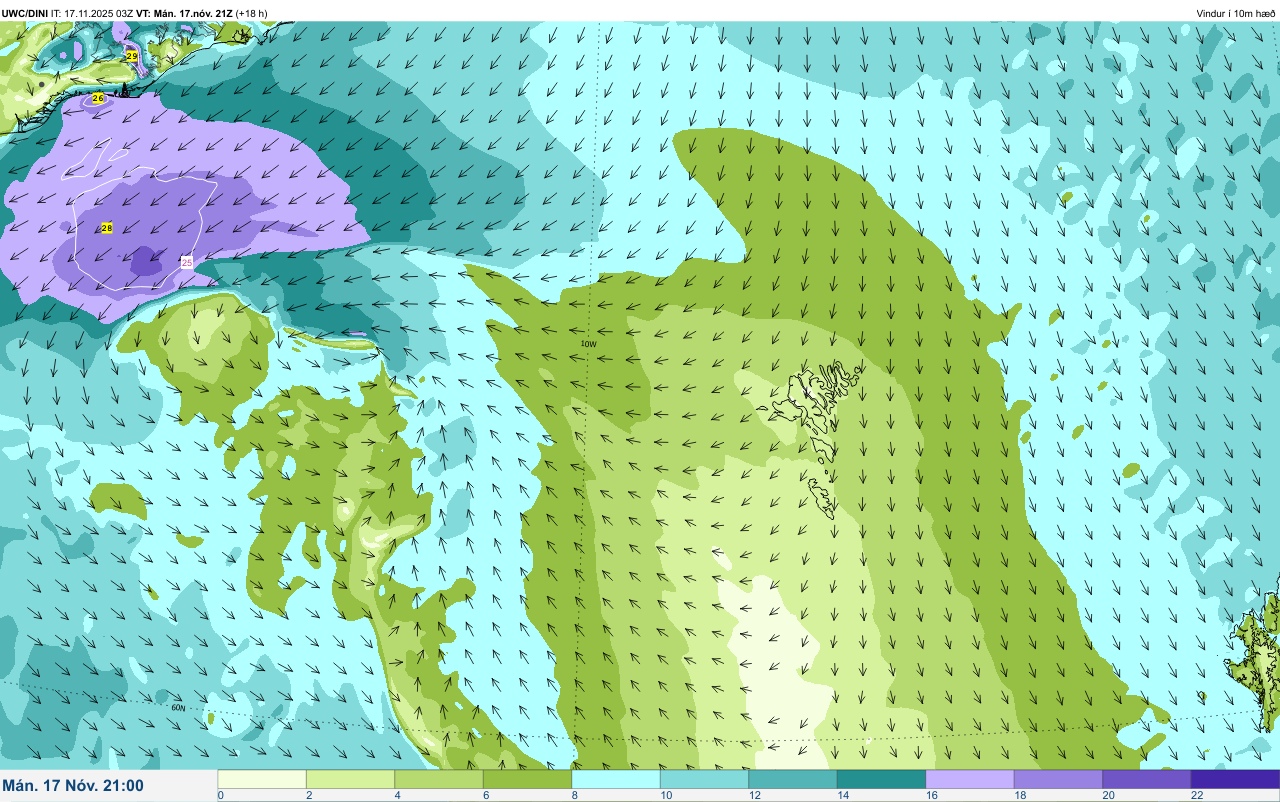The image size is (1280, 802).
Task: Click the 2–4 light green legend swatch
Action: click(350, 779)
